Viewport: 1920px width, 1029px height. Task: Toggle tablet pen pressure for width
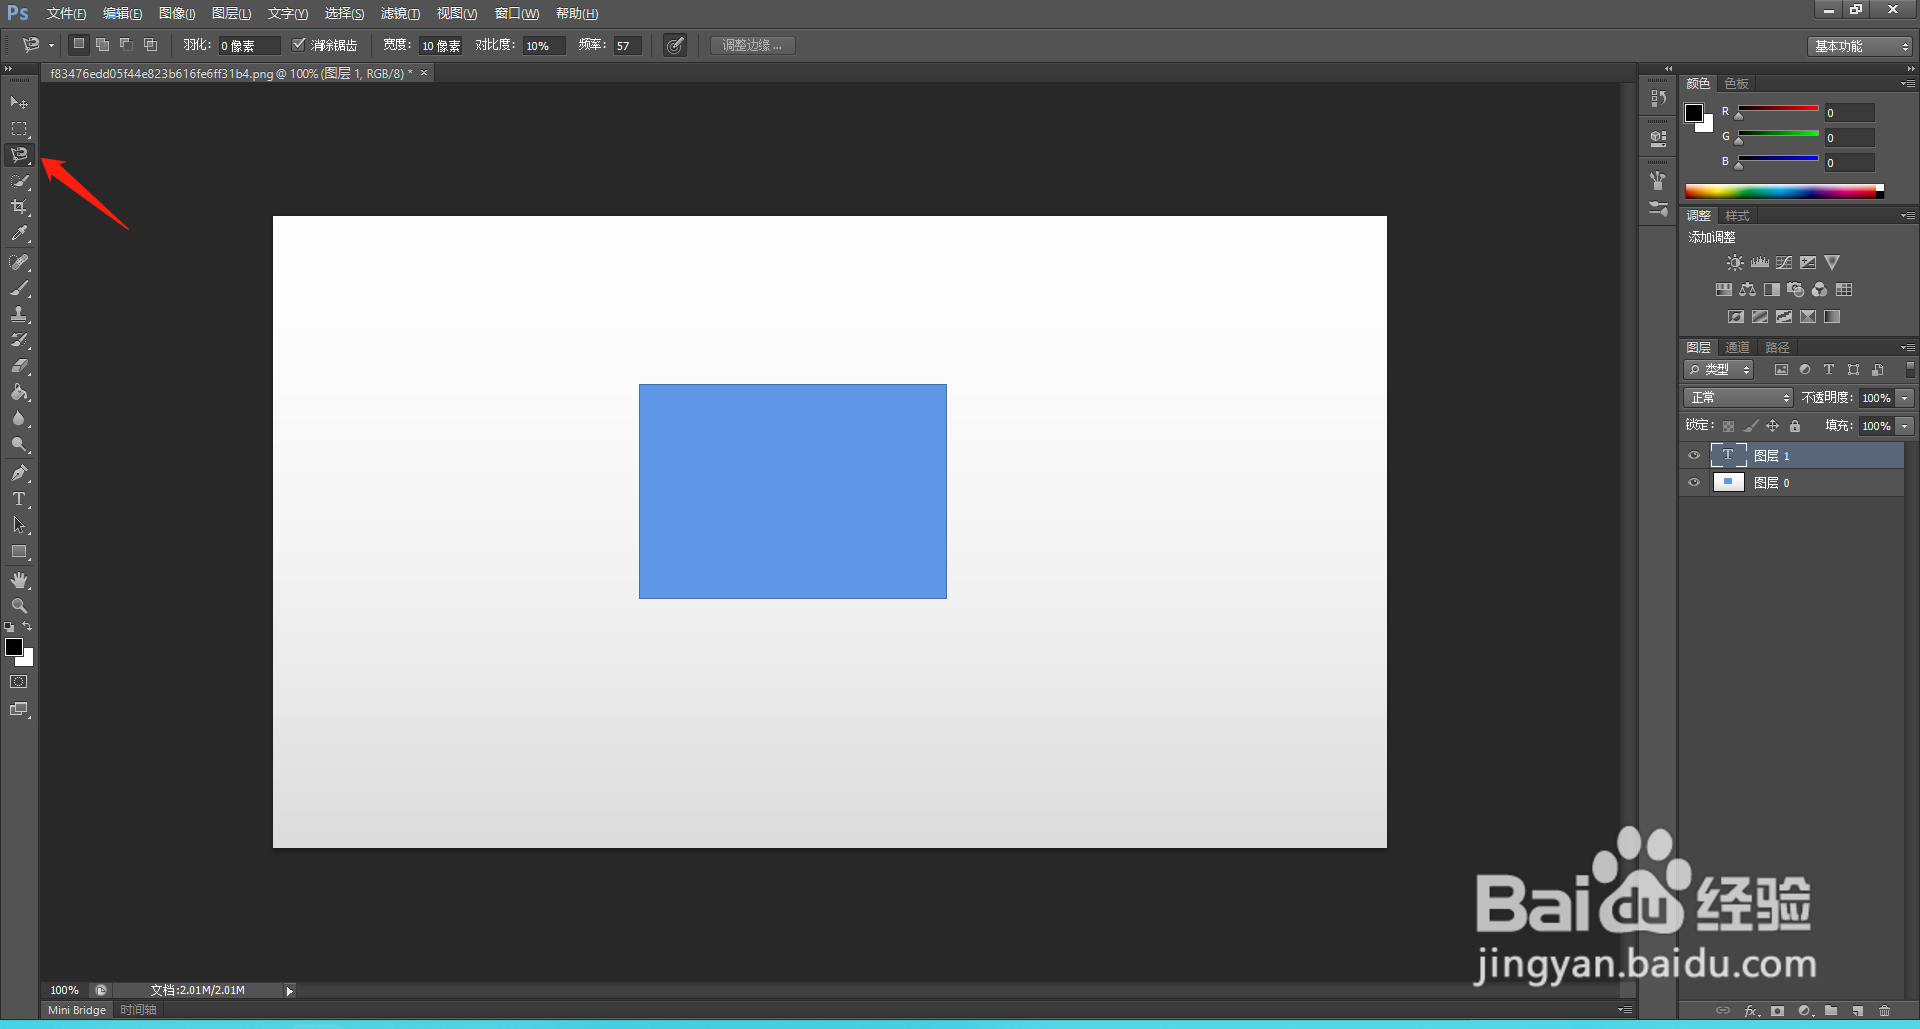pyautogui.click(x=675, y=45)
